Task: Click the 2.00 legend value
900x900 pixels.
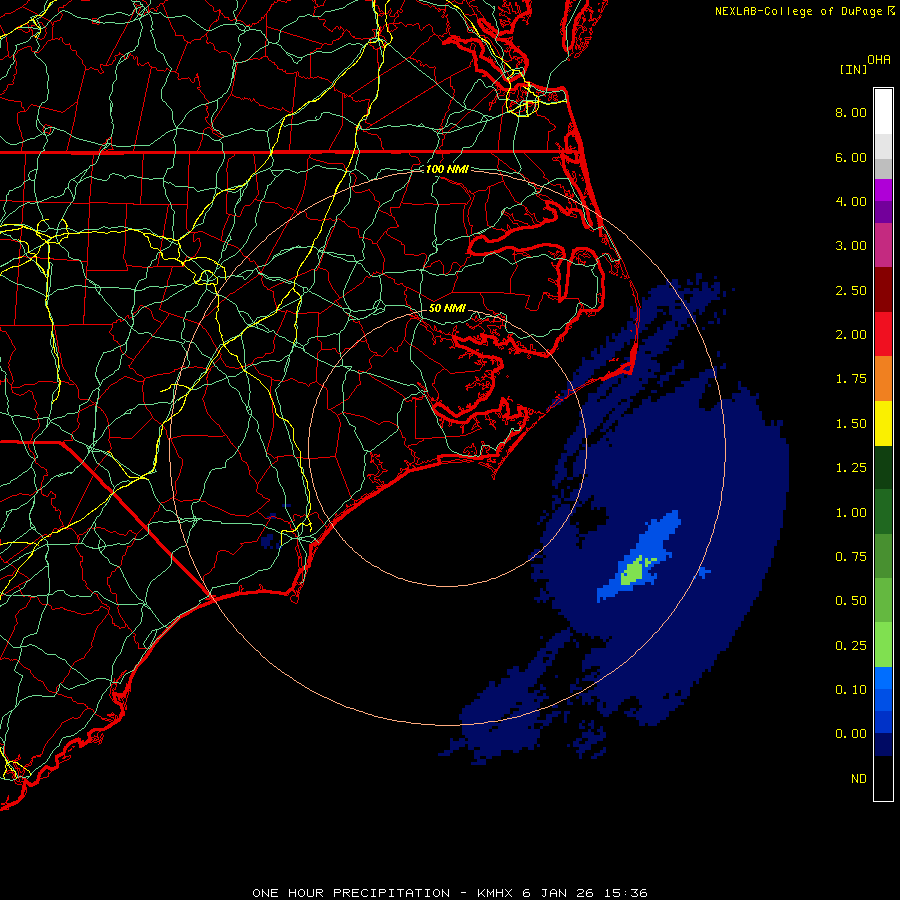Action: coord(851,335)
